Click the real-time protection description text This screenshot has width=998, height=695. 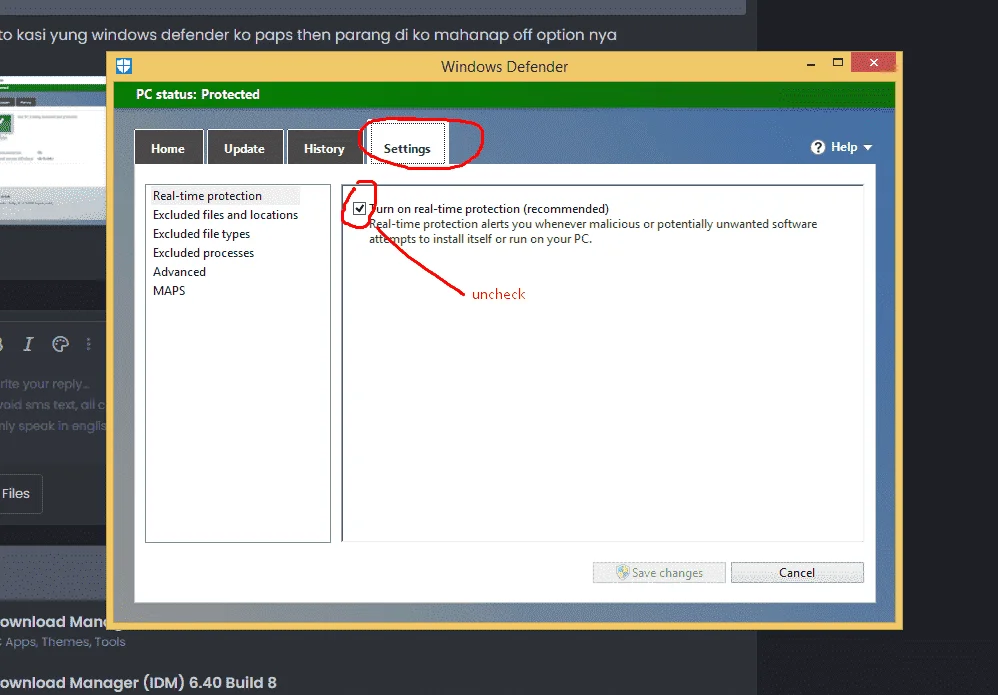(x=593, y=232)
